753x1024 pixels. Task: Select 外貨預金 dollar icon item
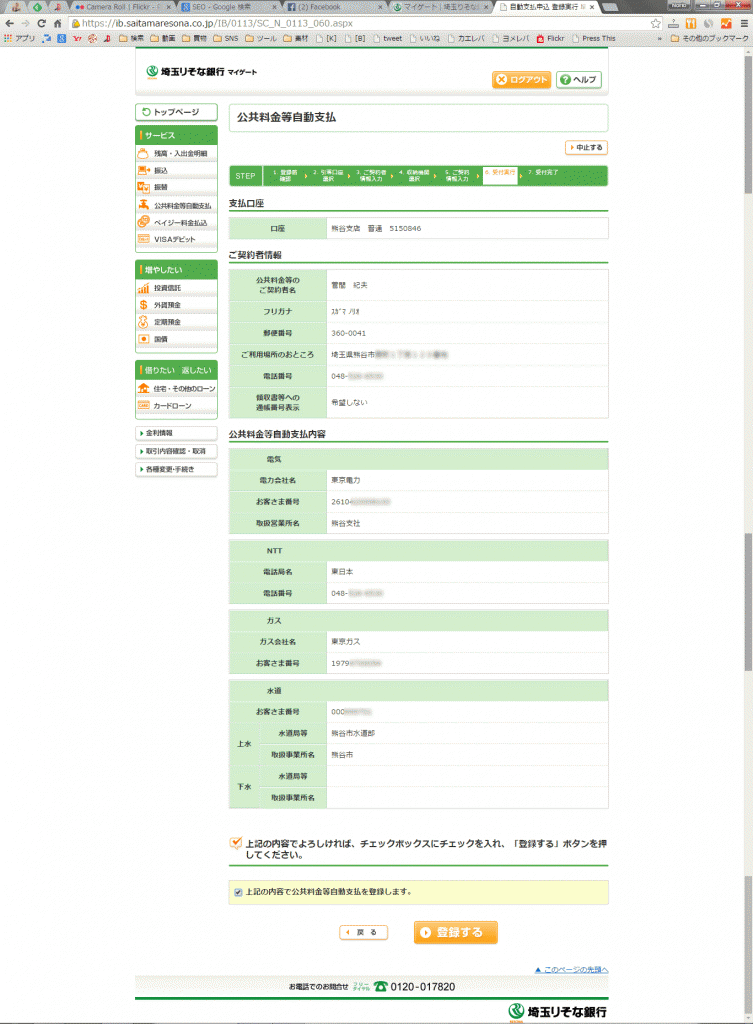pyautogui.click(x=144, y=305)
